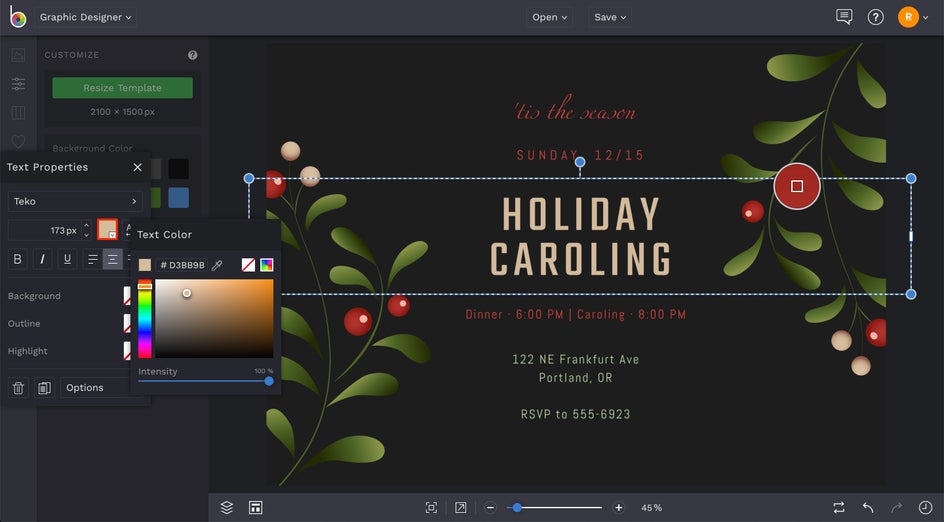The image size is (944, 522).
Task: Click the fullscreen expand icon
Action: point(461,508)
